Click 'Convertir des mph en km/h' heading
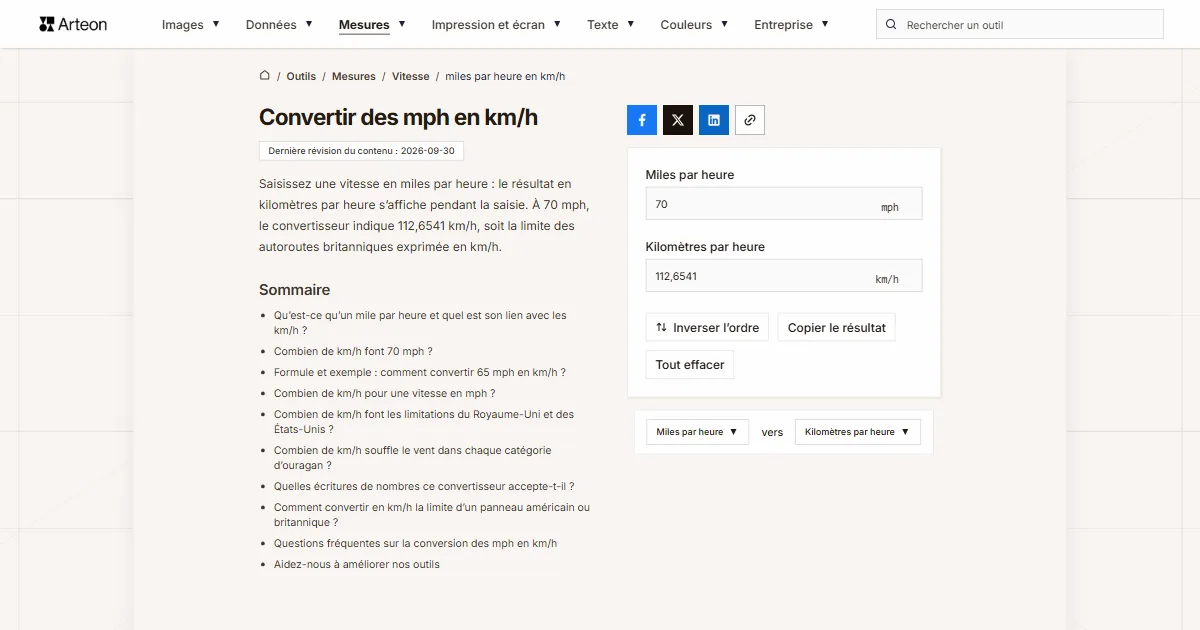This screenshot has height=630, width=1200. [398, 117]
